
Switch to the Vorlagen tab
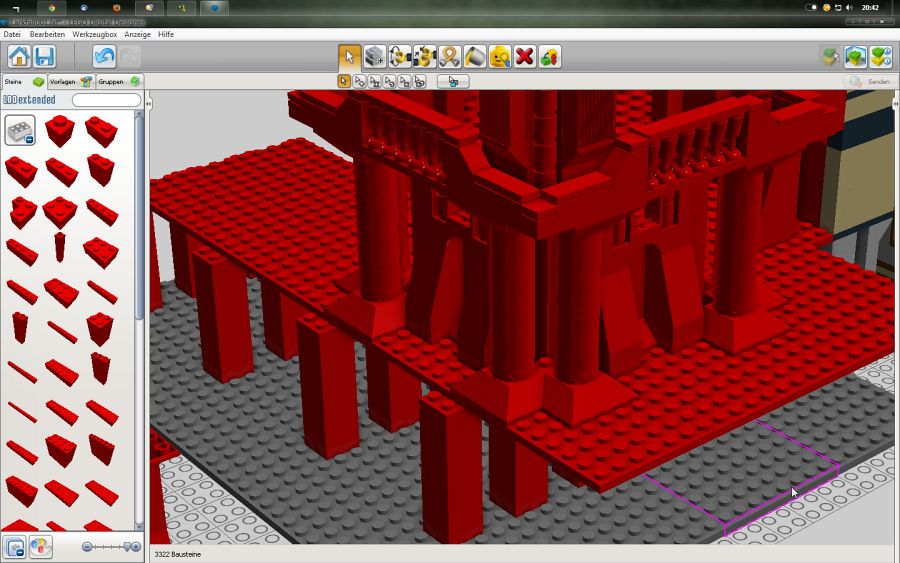(70, 81)
